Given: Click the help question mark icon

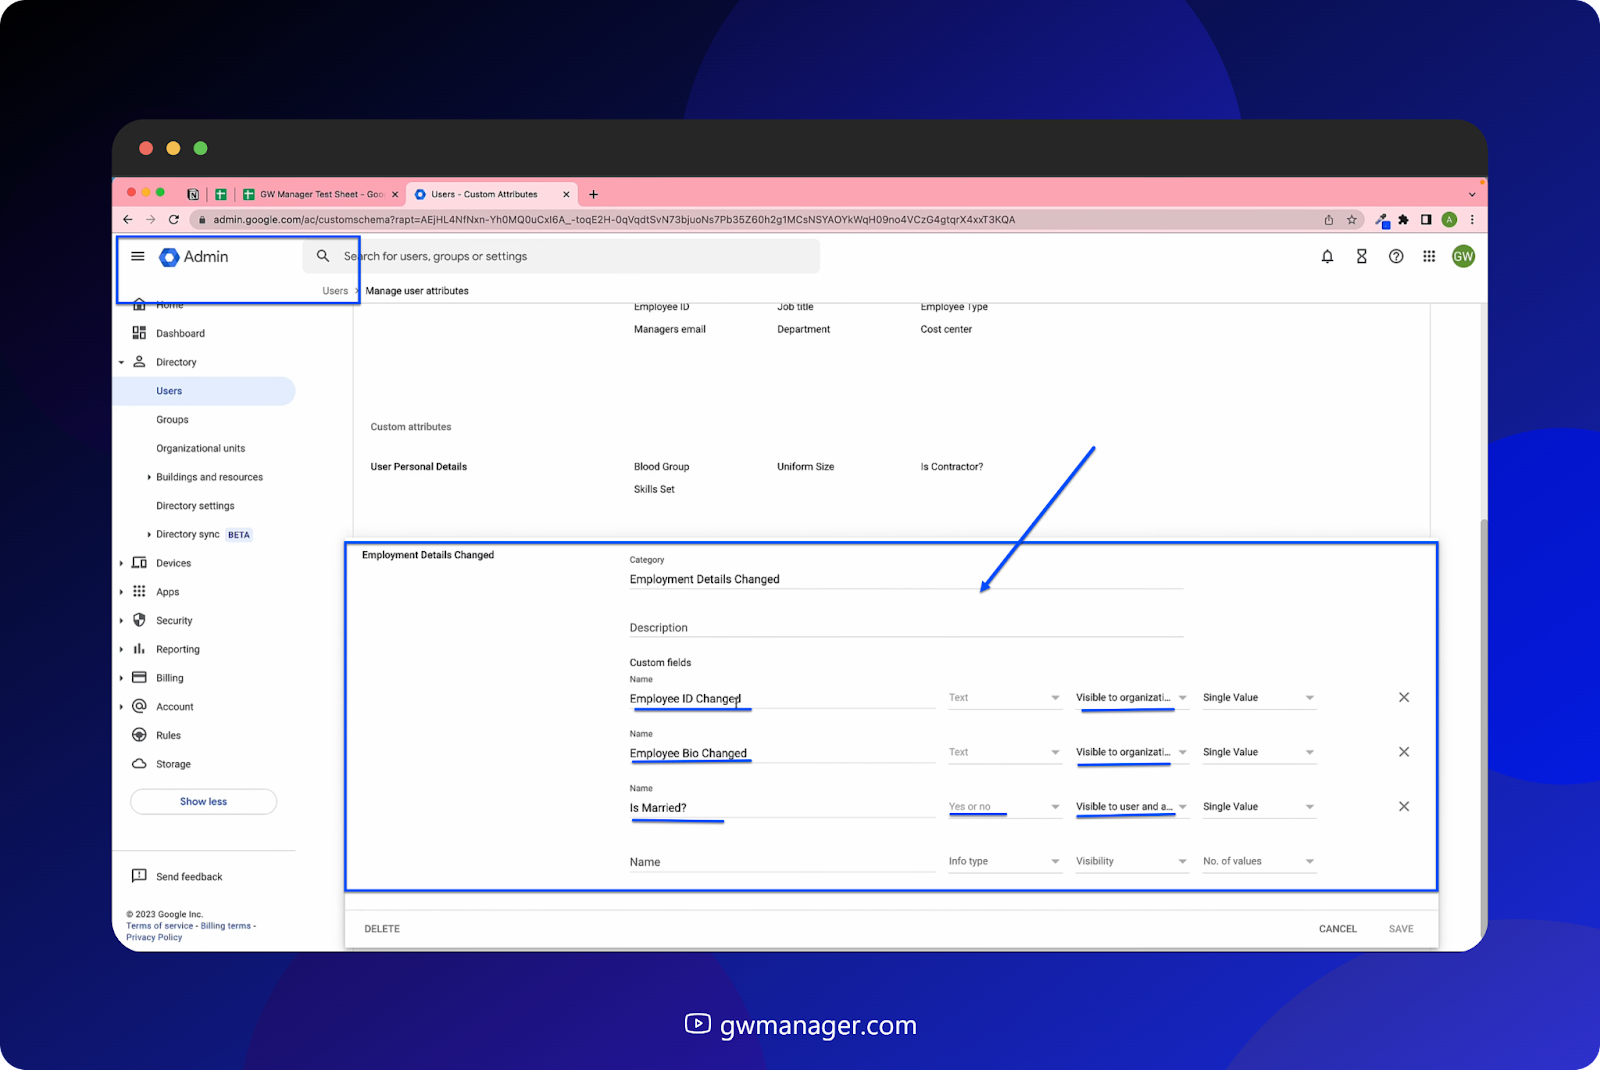Looking at the screenshot, I should tap(1396, 256).
